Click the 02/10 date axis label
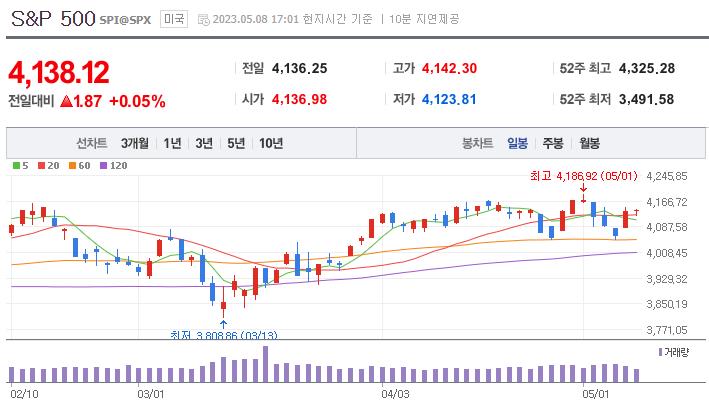The image size is (709, 410). 24,394
